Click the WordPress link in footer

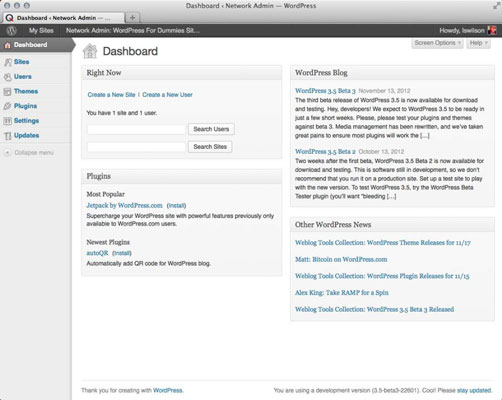(x=168, y=390)
